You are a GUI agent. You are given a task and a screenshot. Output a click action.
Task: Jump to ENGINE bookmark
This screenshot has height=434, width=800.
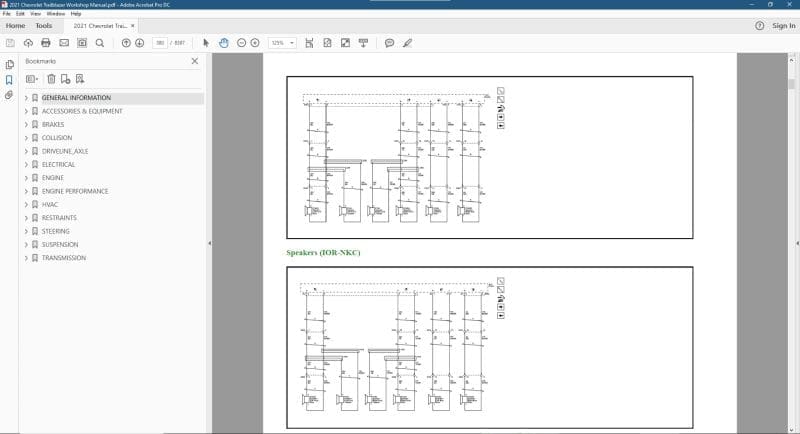pyautogui.click(x=53, y=178)
